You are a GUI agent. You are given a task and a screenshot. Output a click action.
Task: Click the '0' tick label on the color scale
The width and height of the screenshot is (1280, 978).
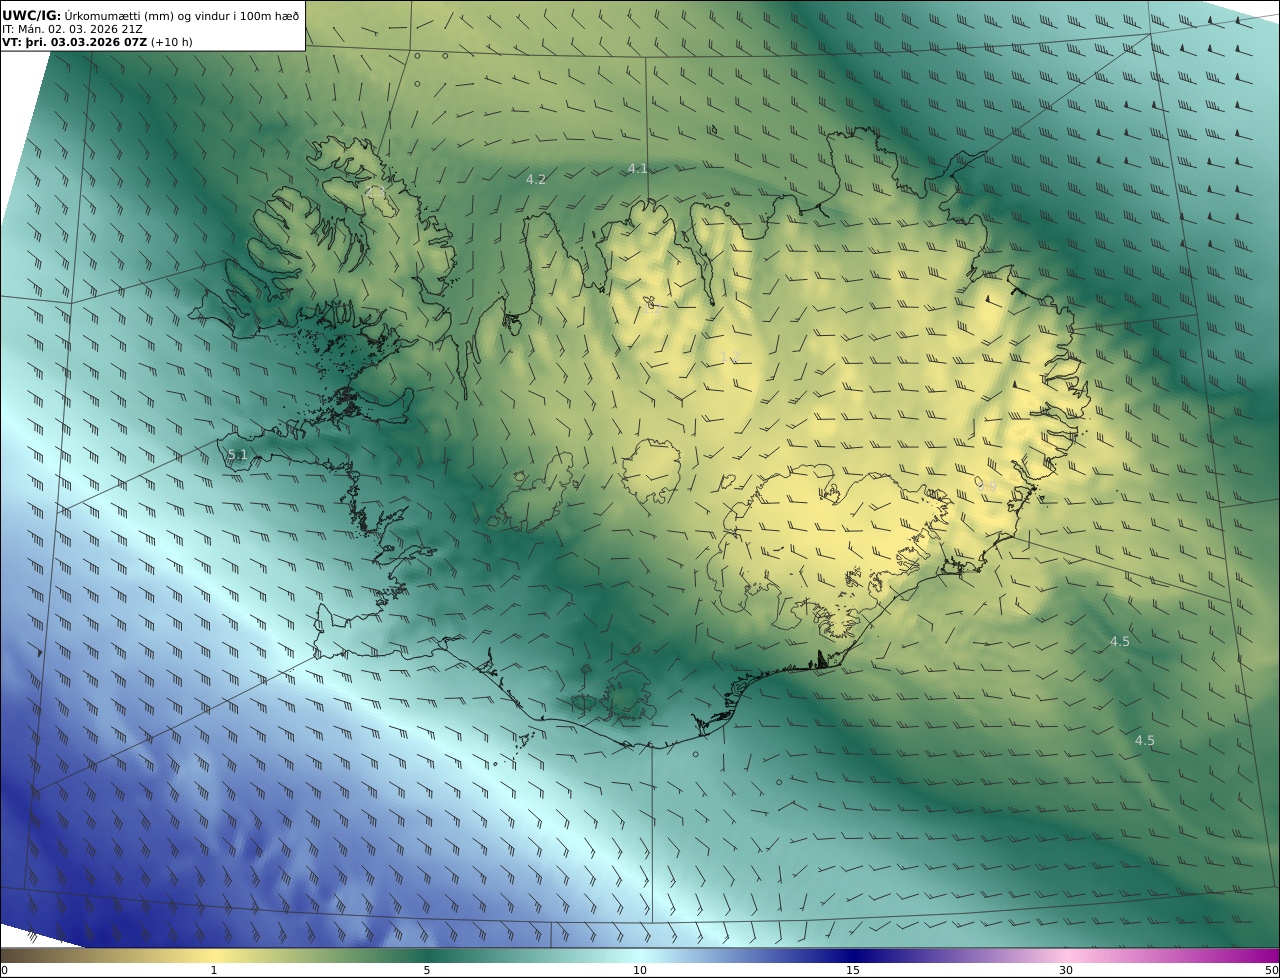(x=4, y=970)
